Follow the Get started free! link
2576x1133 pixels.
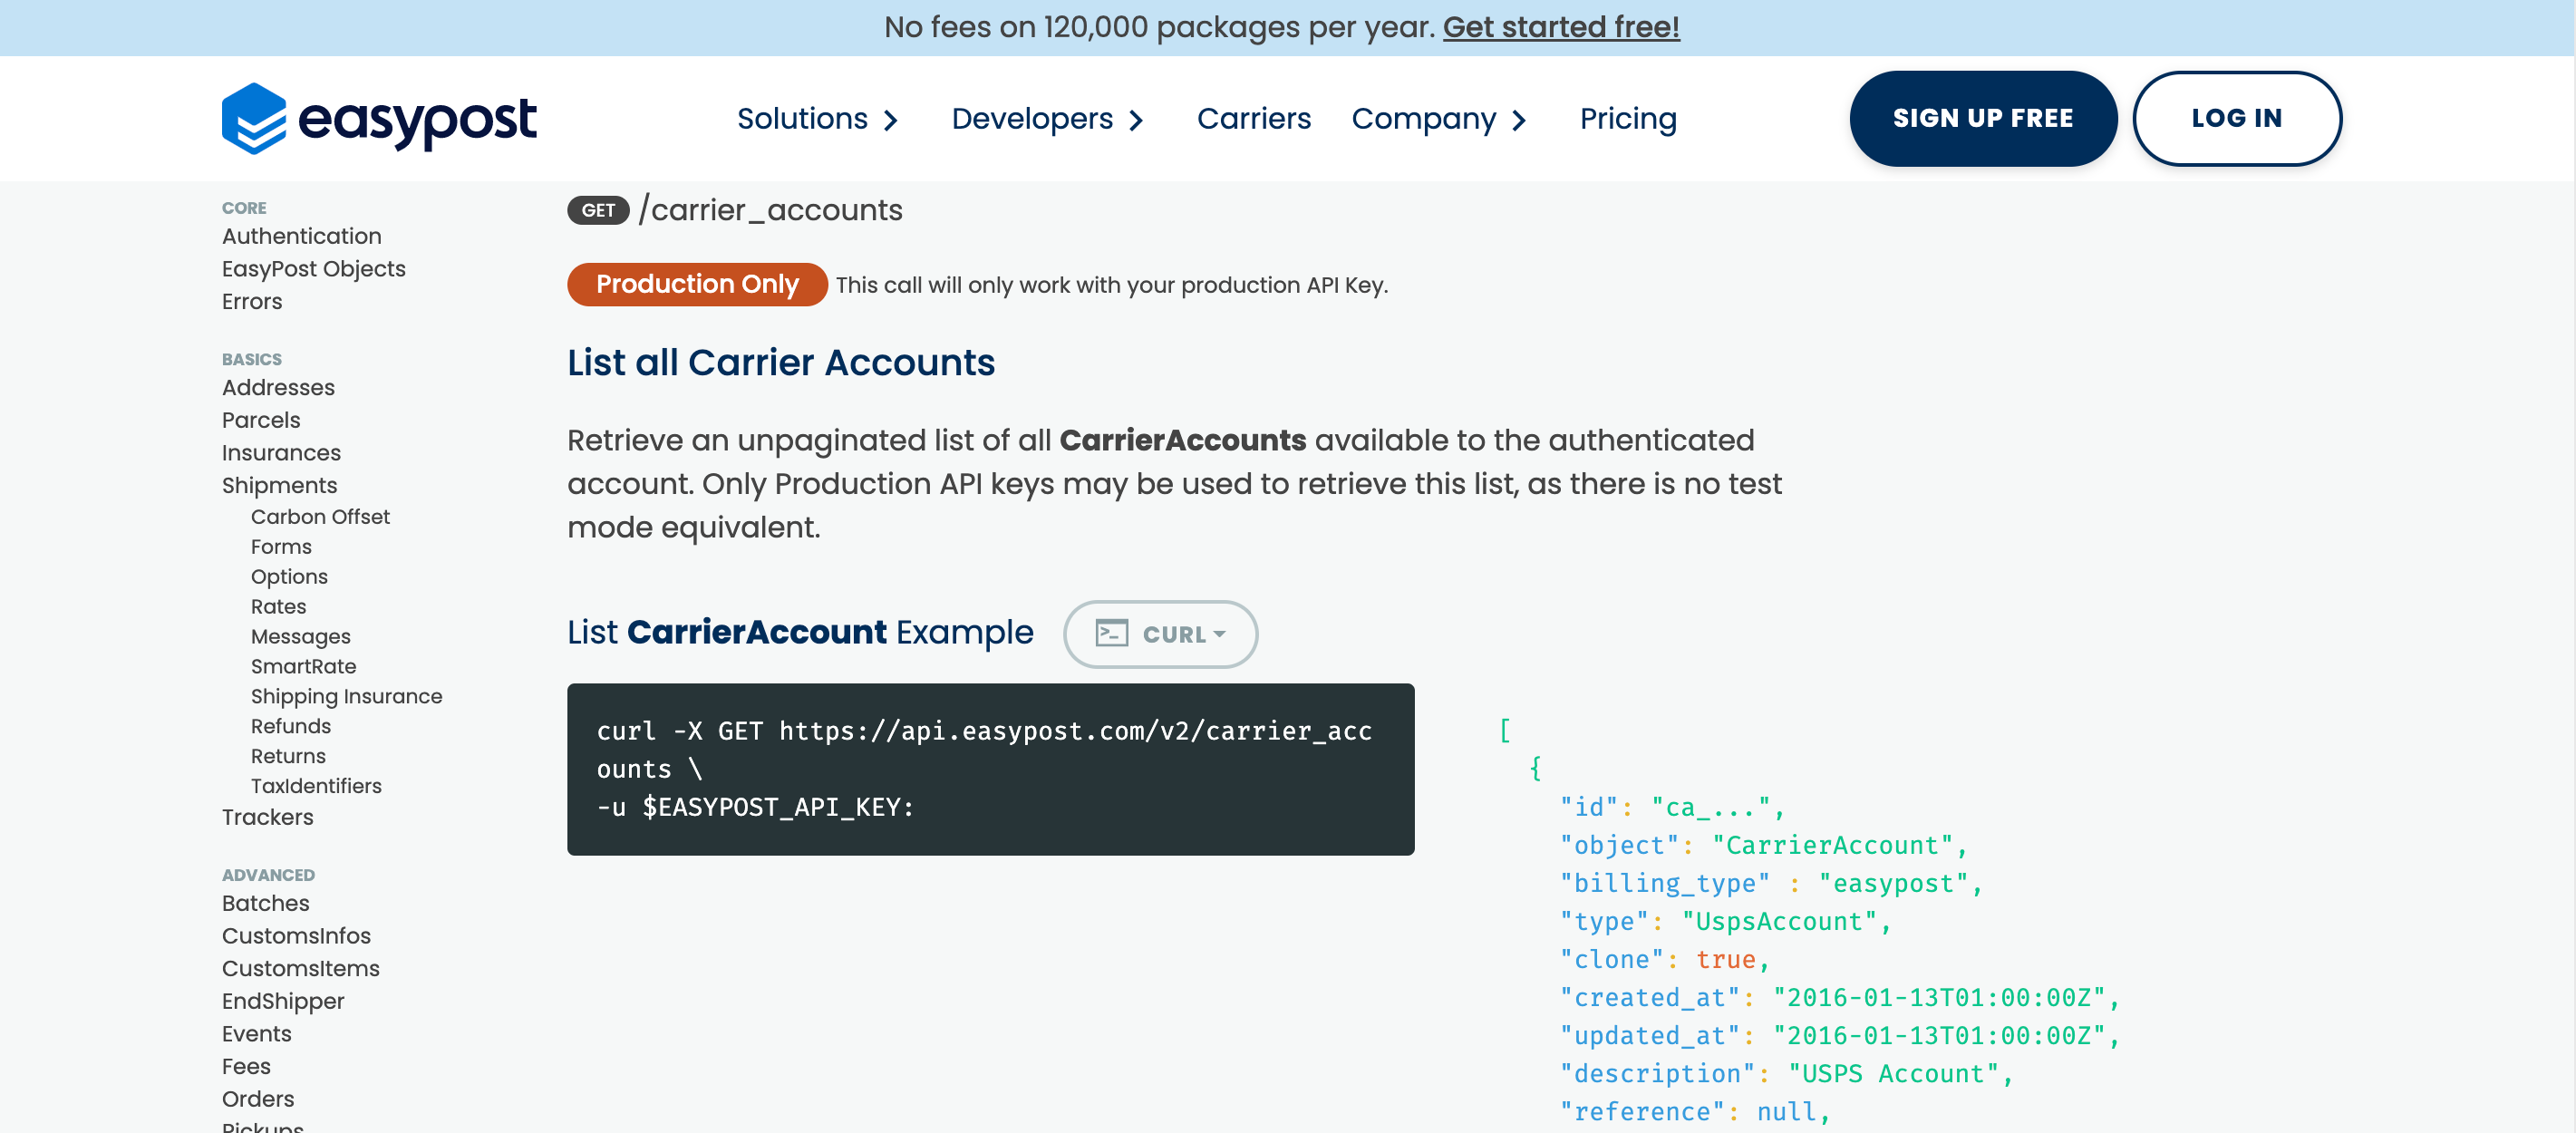[1560, 27]
